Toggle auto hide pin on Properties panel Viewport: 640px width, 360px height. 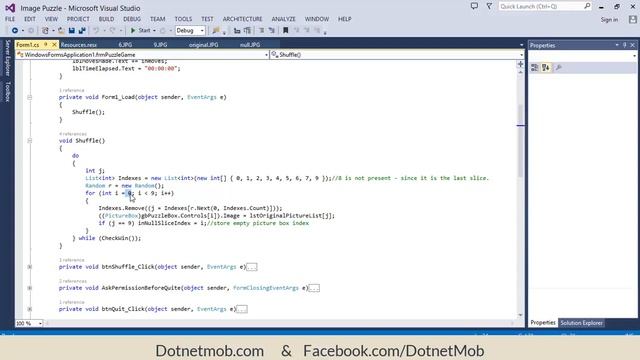624,45
